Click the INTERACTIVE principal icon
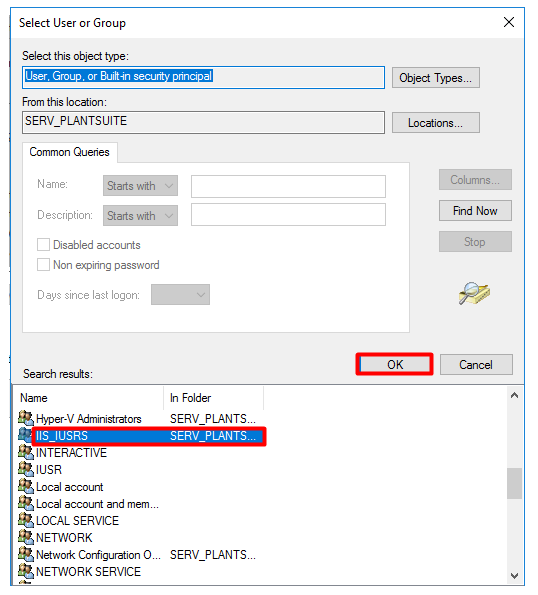This screenshot has height=595, width=538. [26, 452]
